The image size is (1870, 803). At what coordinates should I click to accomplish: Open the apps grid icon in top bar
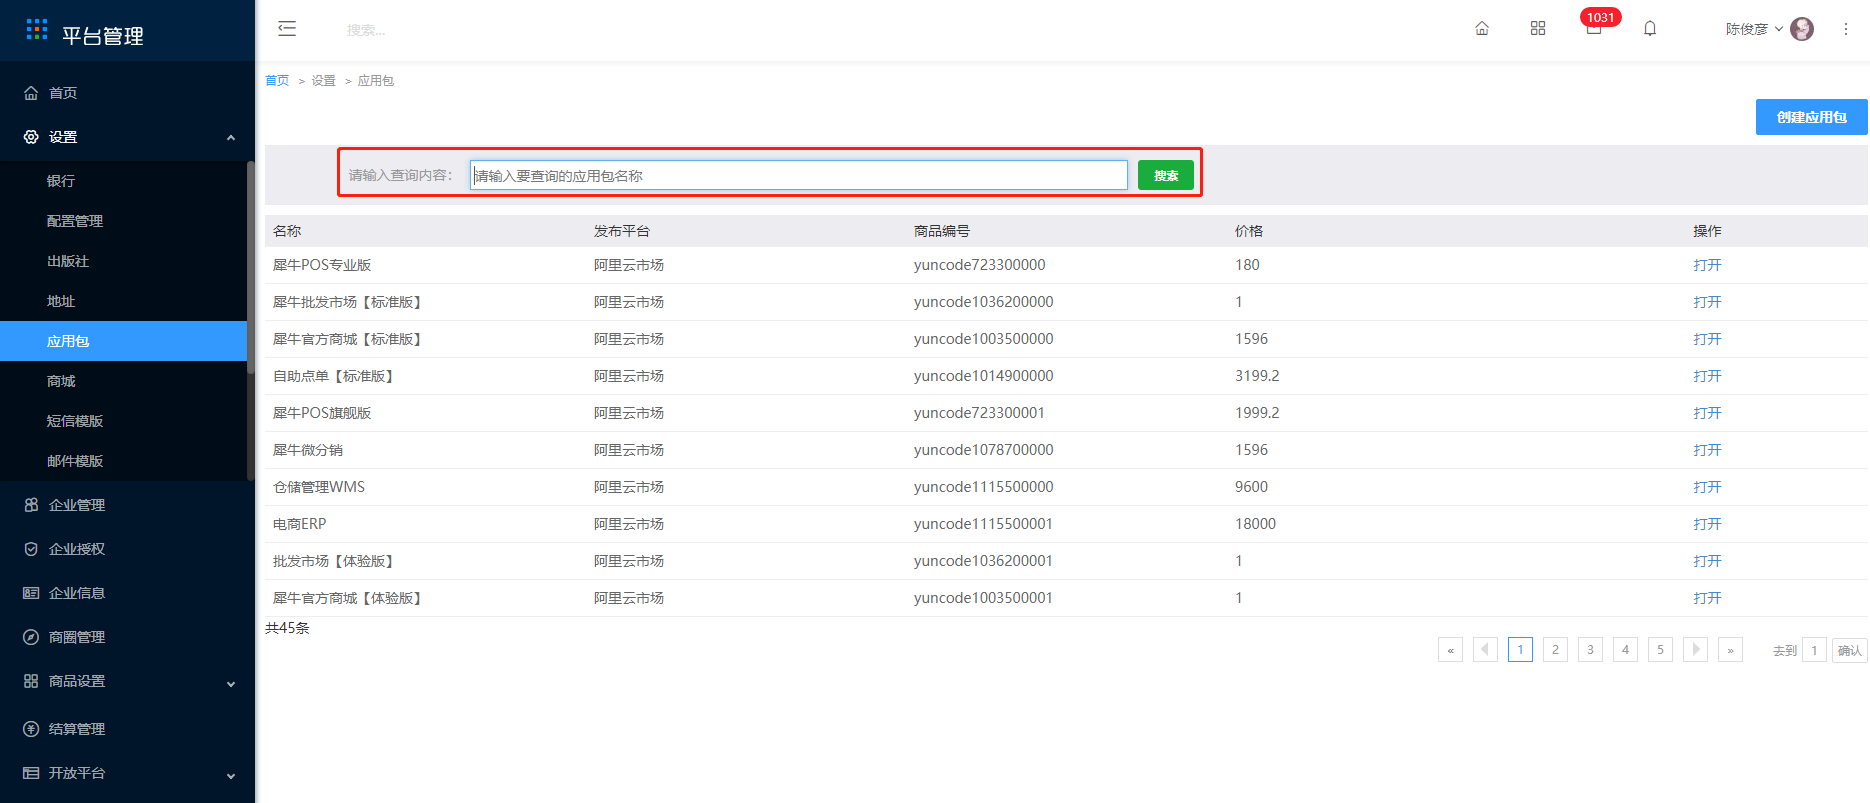tap(1538, 28)
